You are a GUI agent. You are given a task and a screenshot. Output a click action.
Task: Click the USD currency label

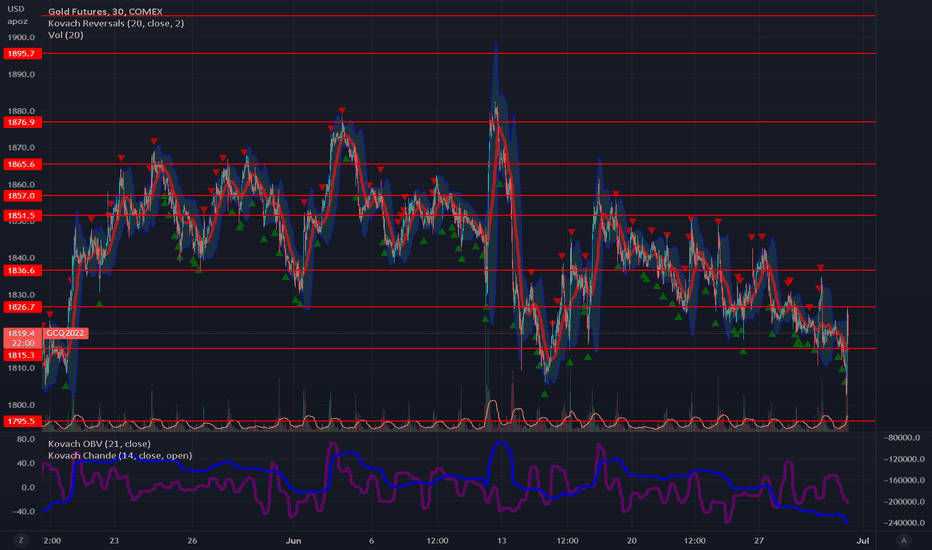click(16, 9)
